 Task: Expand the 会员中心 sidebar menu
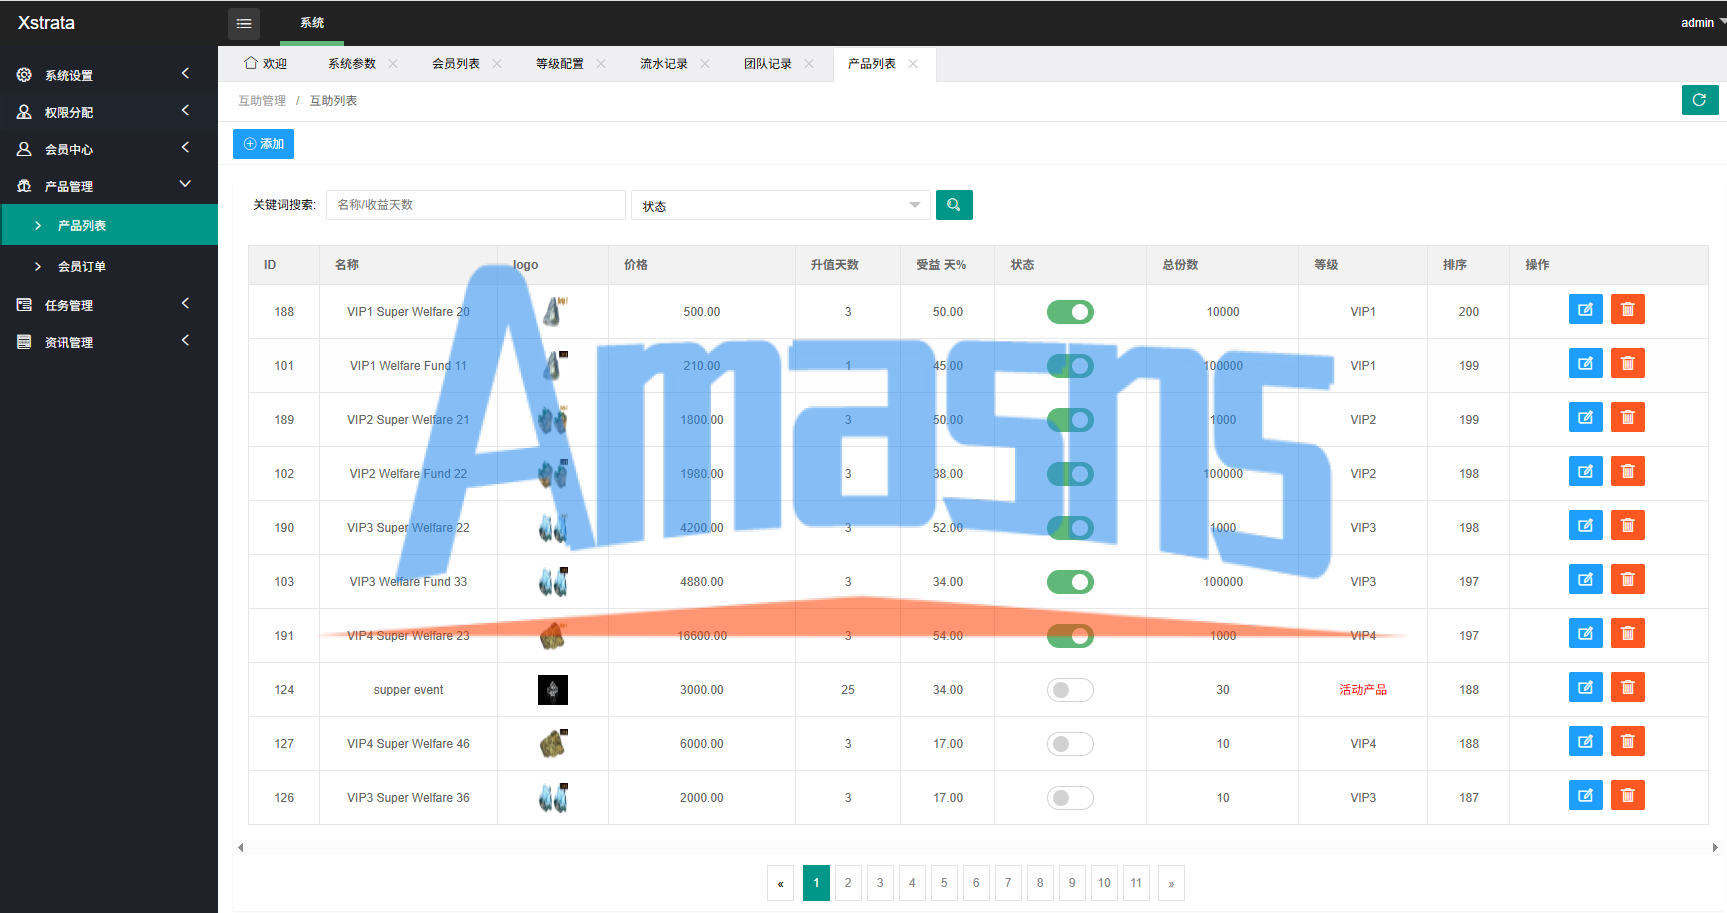pyautogui.click(x=109, y=149)
